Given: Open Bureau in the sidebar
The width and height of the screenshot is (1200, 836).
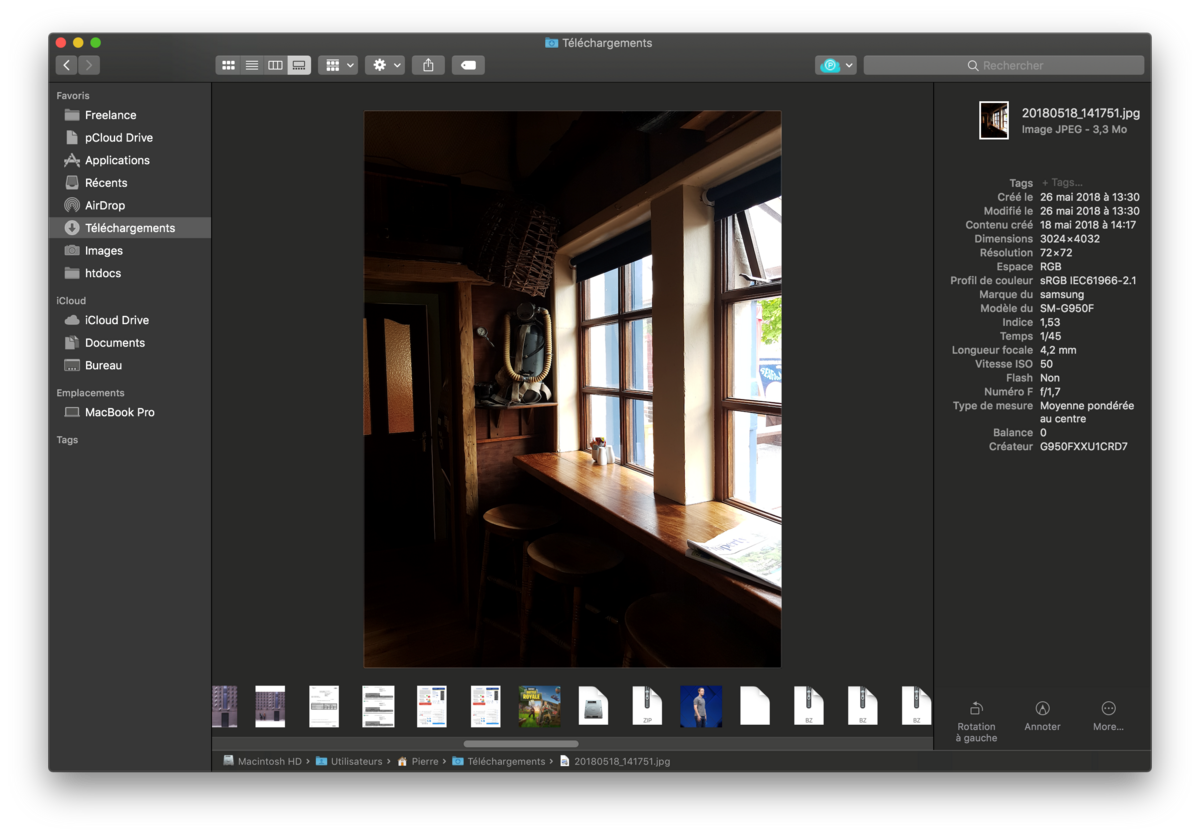Looking at the screenshot, I should click(x=130, y=365).
